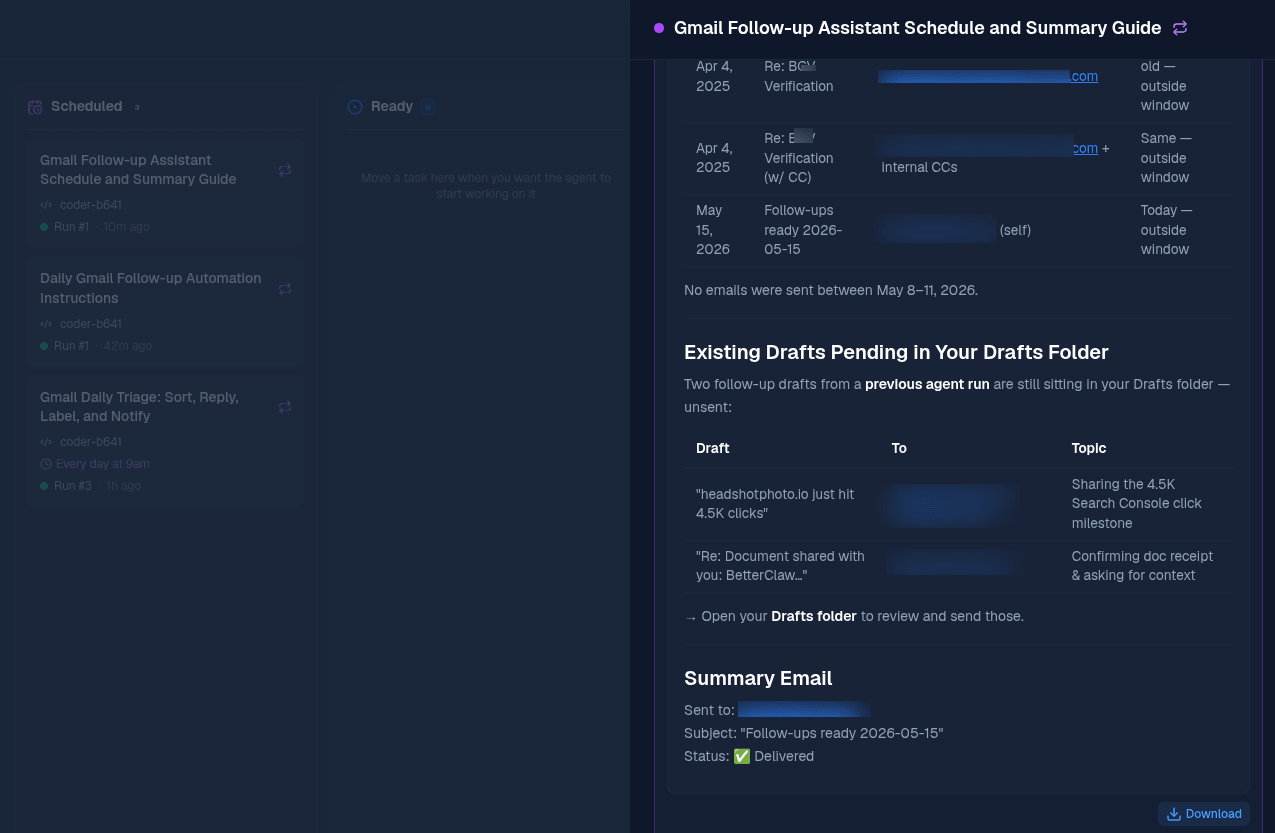Click the Ready column circle icon

click(355, 107)
